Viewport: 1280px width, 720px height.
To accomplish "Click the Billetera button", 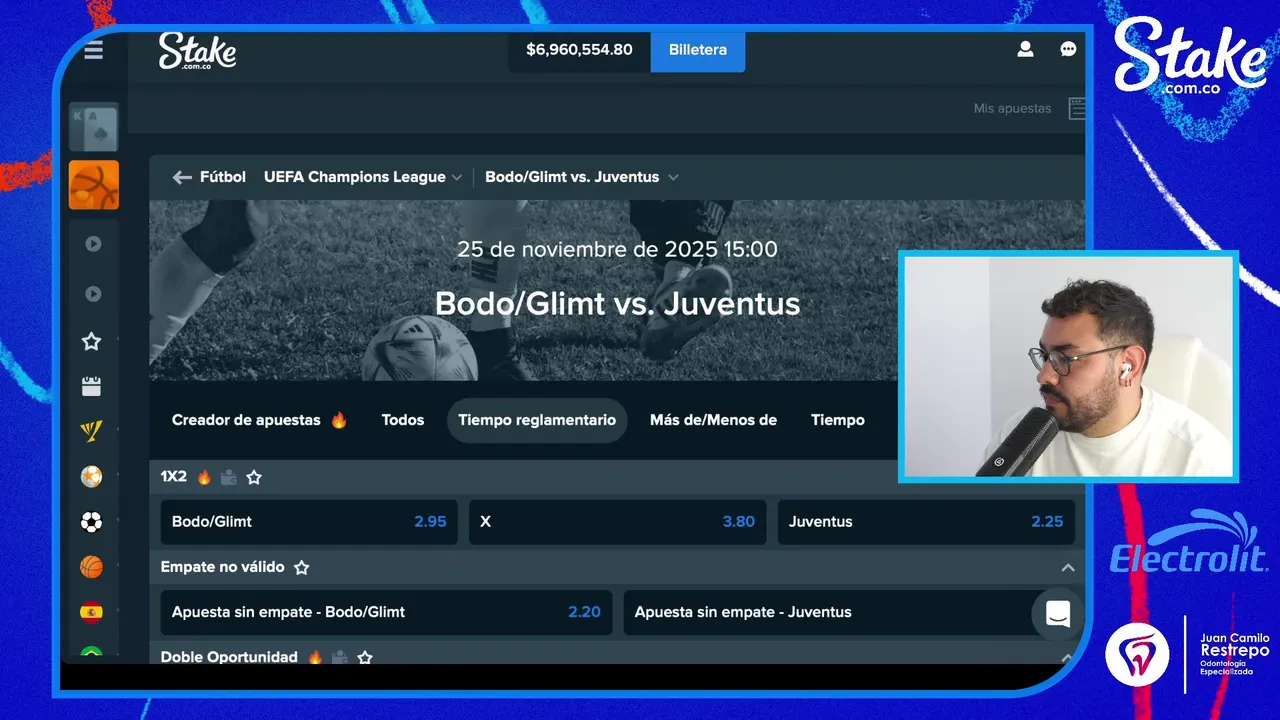I will [x=698, y=50].
